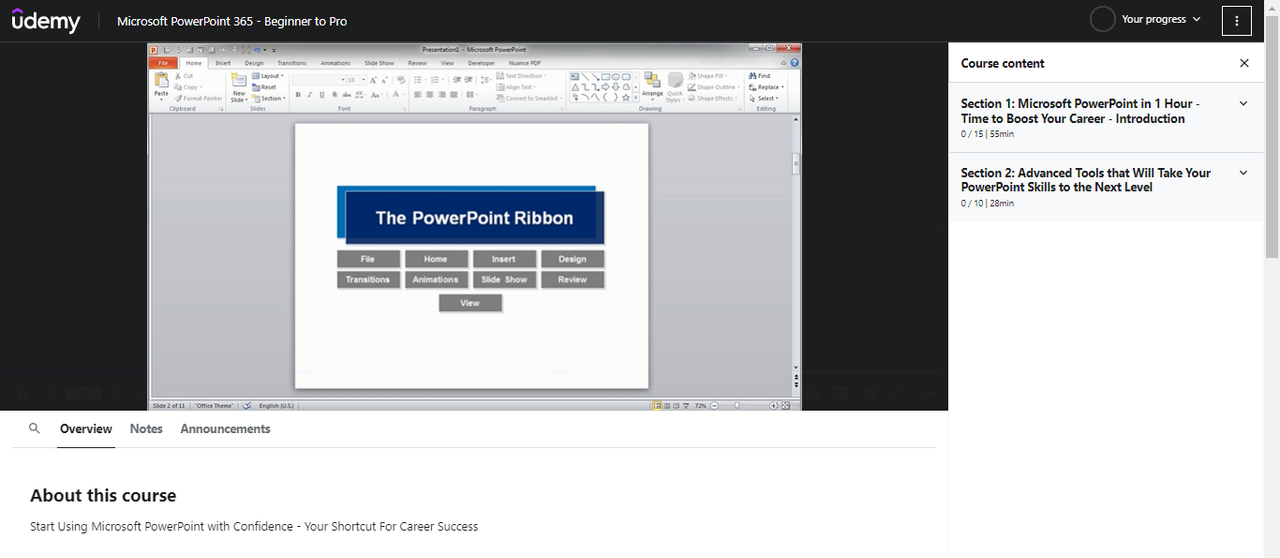The width and height of the screenshot is (1280, 558).
Task: Switch to the Notes tab
Action: click(x=146, y=428)
